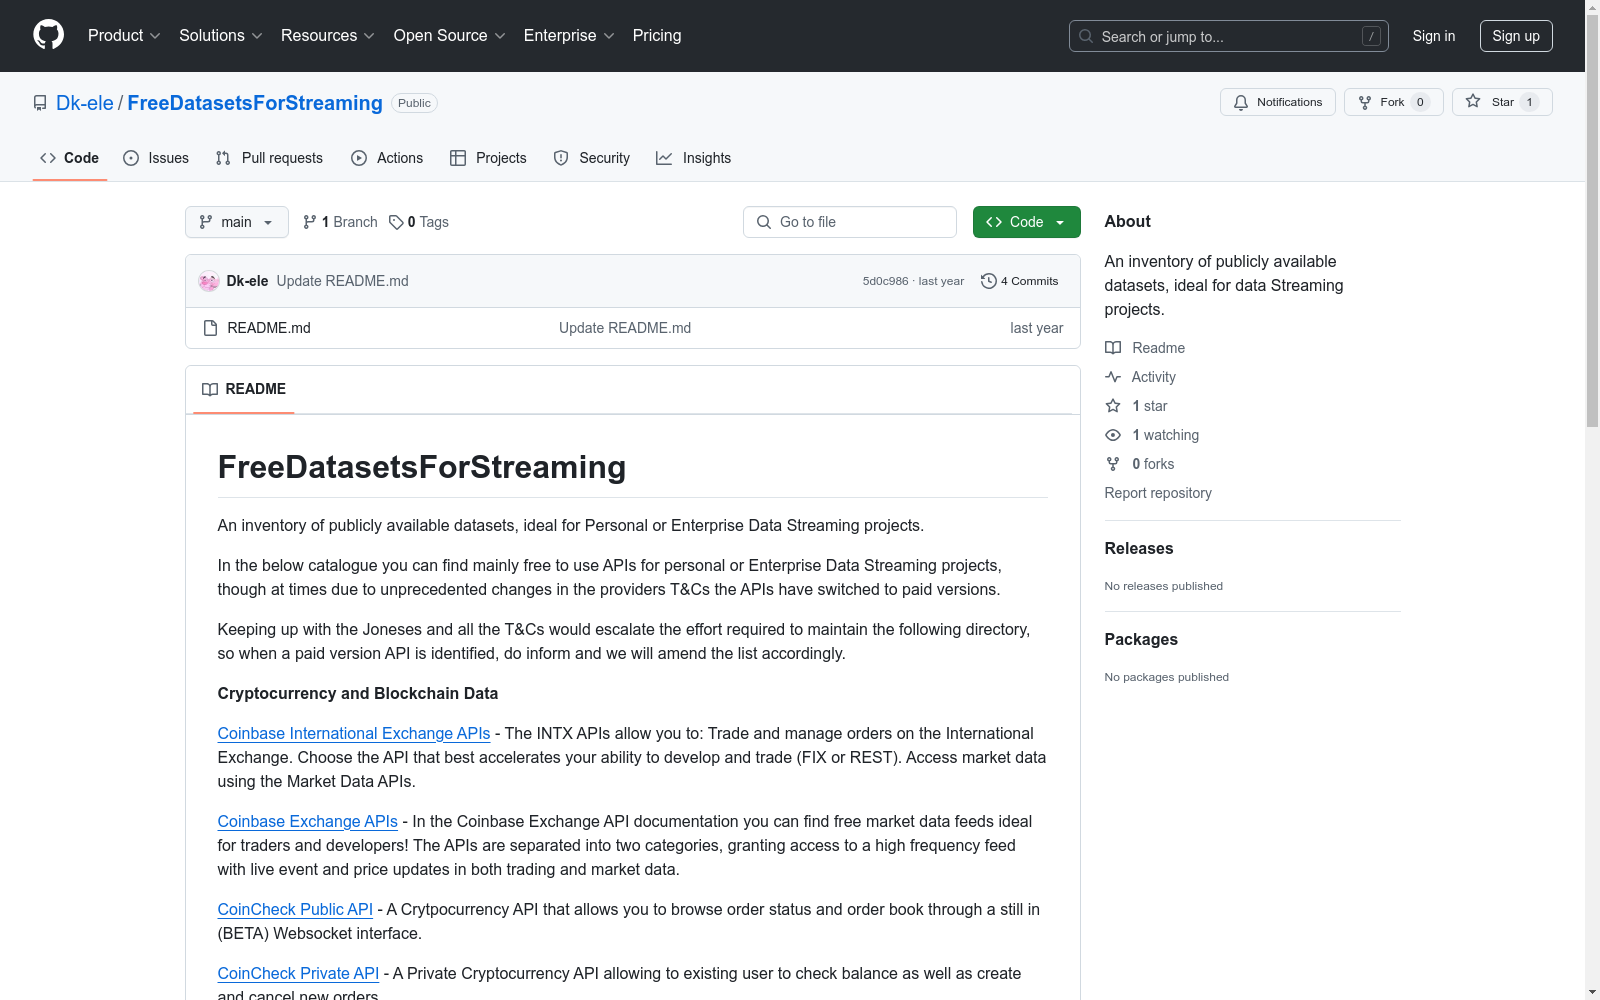View the 4 Commits history
The width and height of the screenshot is (1600, 1000).
(x=1020, y=281)
